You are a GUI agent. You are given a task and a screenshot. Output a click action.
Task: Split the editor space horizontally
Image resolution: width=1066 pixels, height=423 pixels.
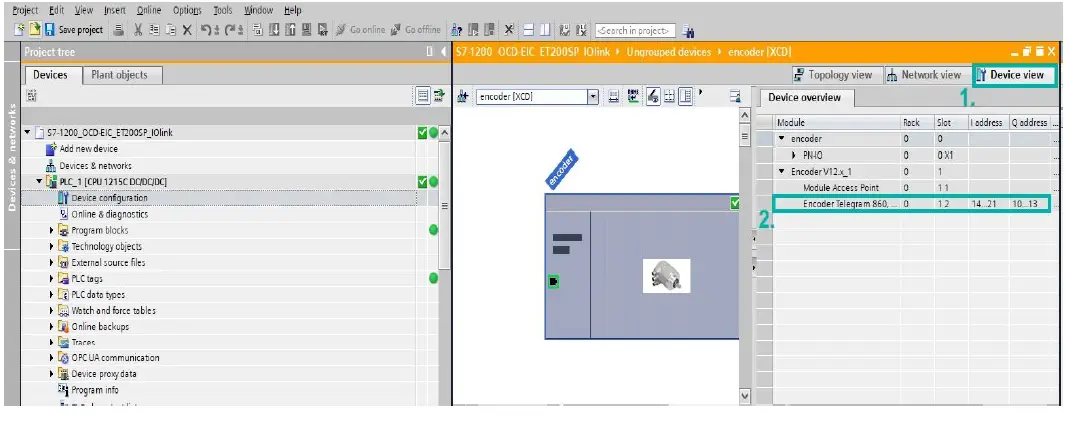[530, 30]
